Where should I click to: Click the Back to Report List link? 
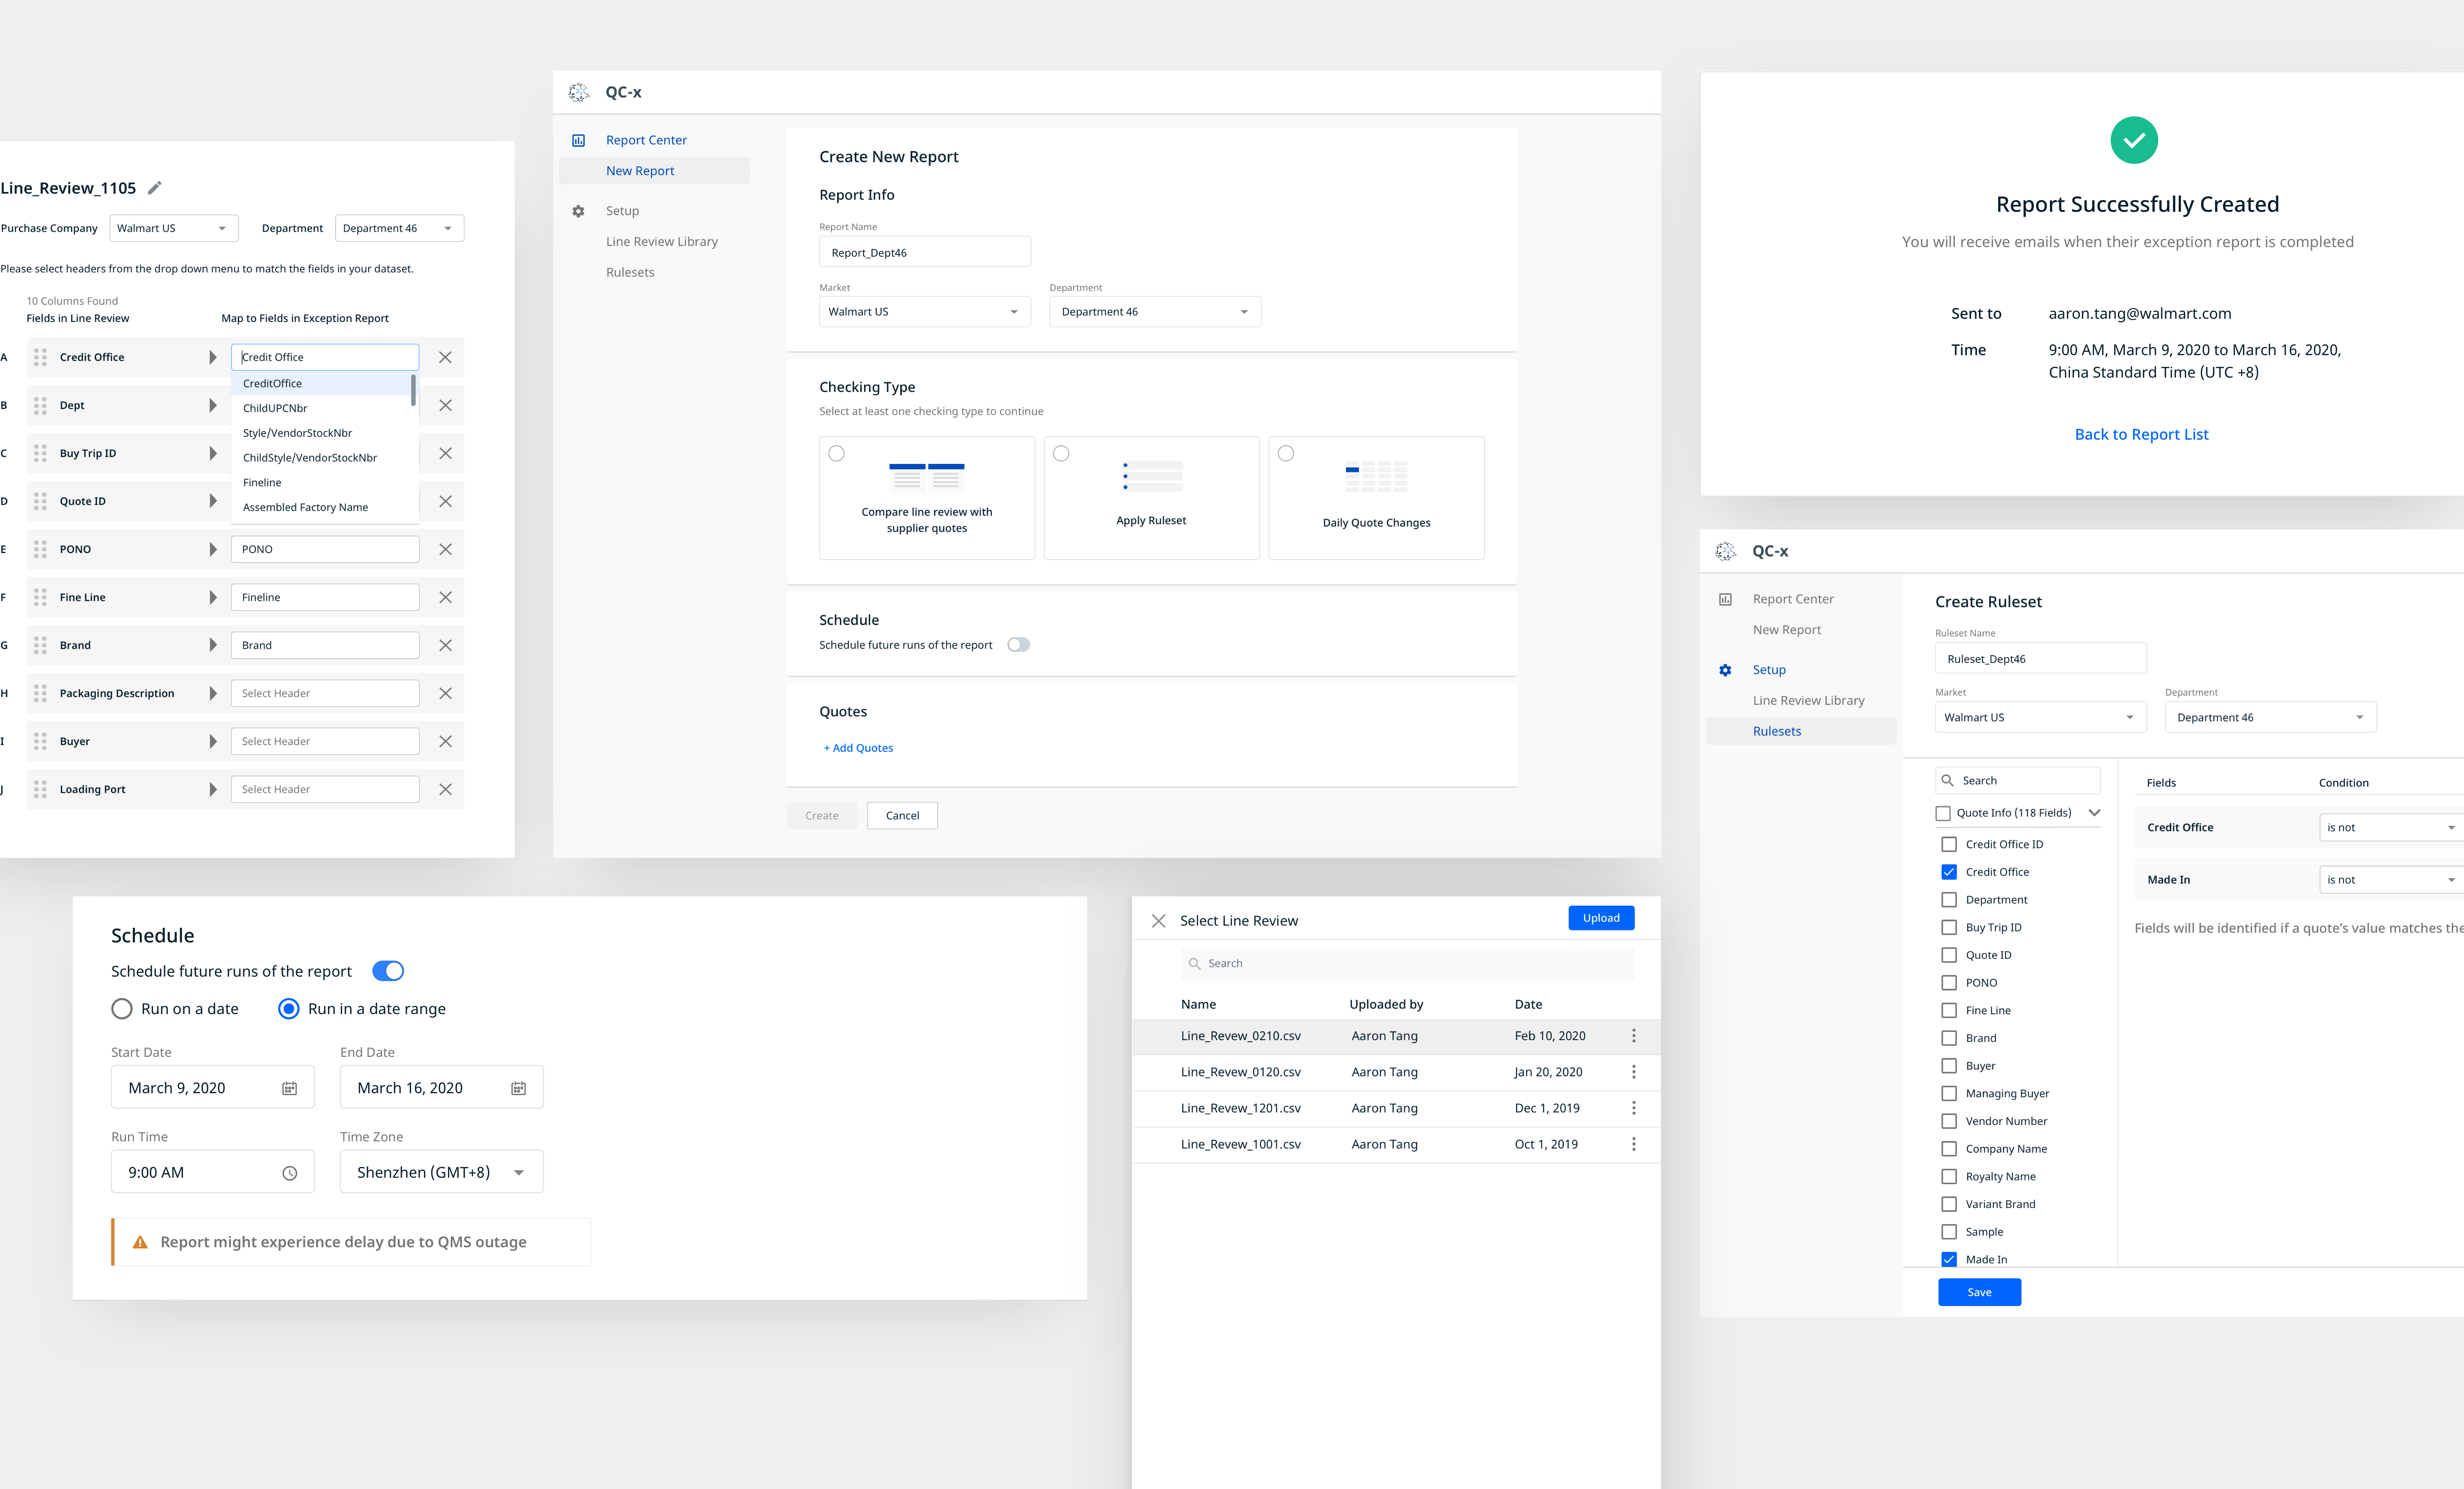click(x=2141, y=434)
